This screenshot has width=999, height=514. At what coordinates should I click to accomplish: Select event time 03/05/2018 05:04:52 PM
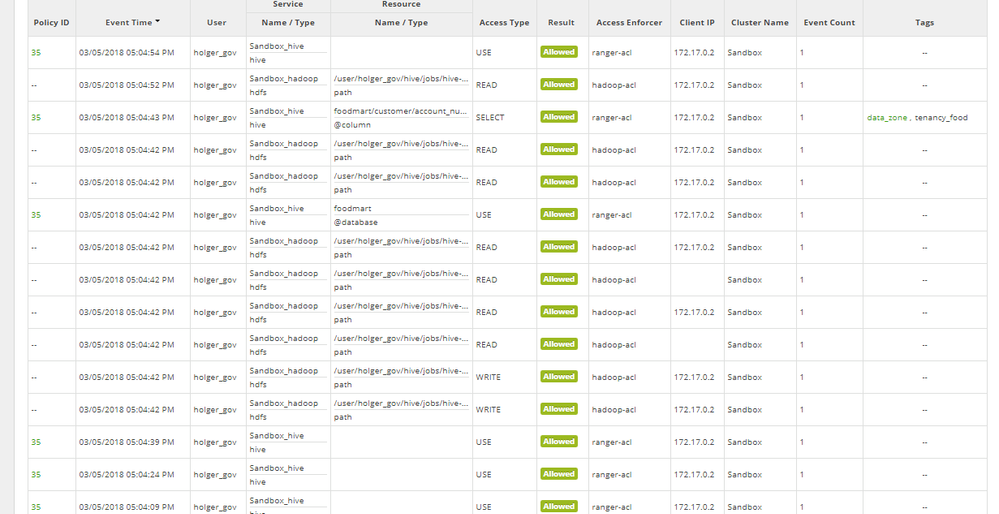[x=126, y=85]
